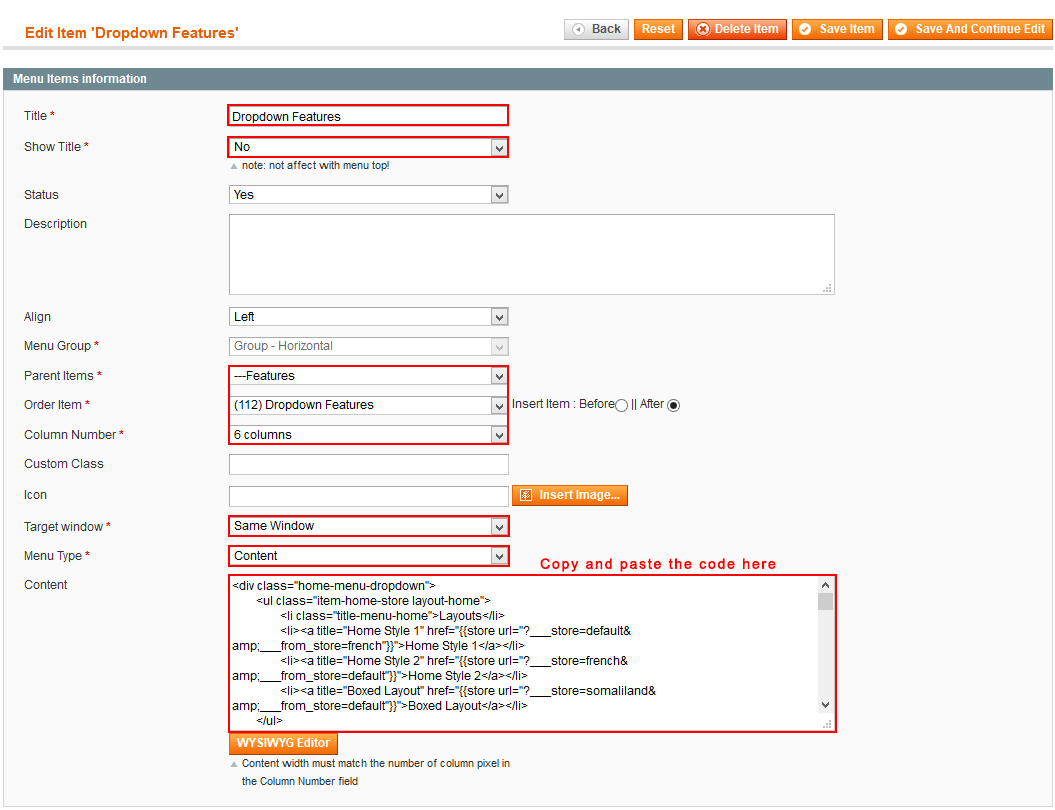Click the 'Custom Class' label

64,464
